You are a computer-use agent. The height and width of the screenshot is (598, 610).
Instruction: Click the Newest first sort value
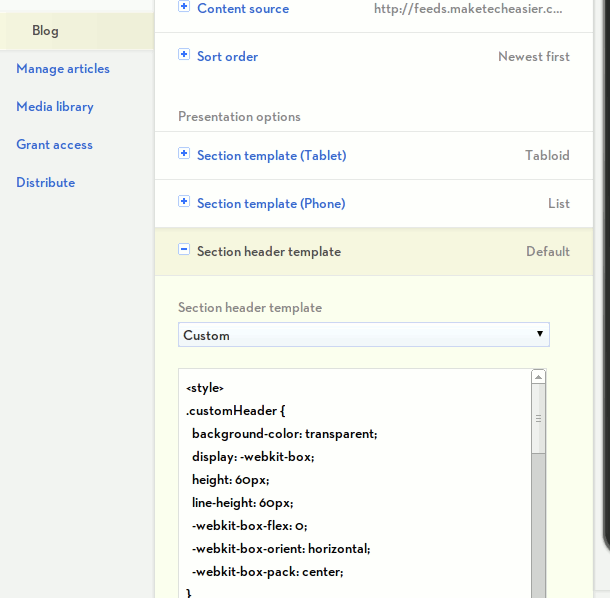[x=534, y=57]
